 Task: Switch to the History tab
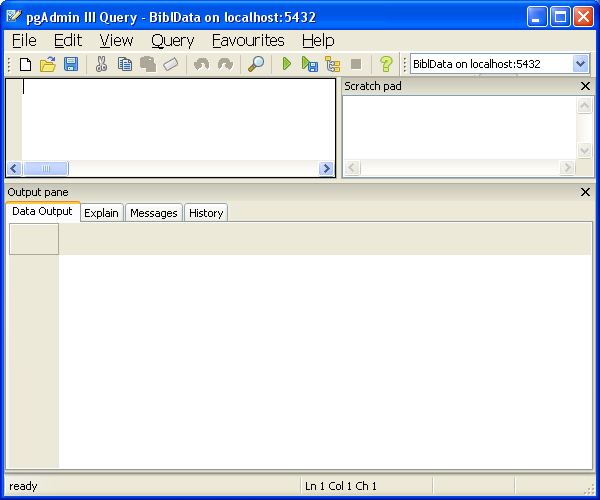click(206, 213)
